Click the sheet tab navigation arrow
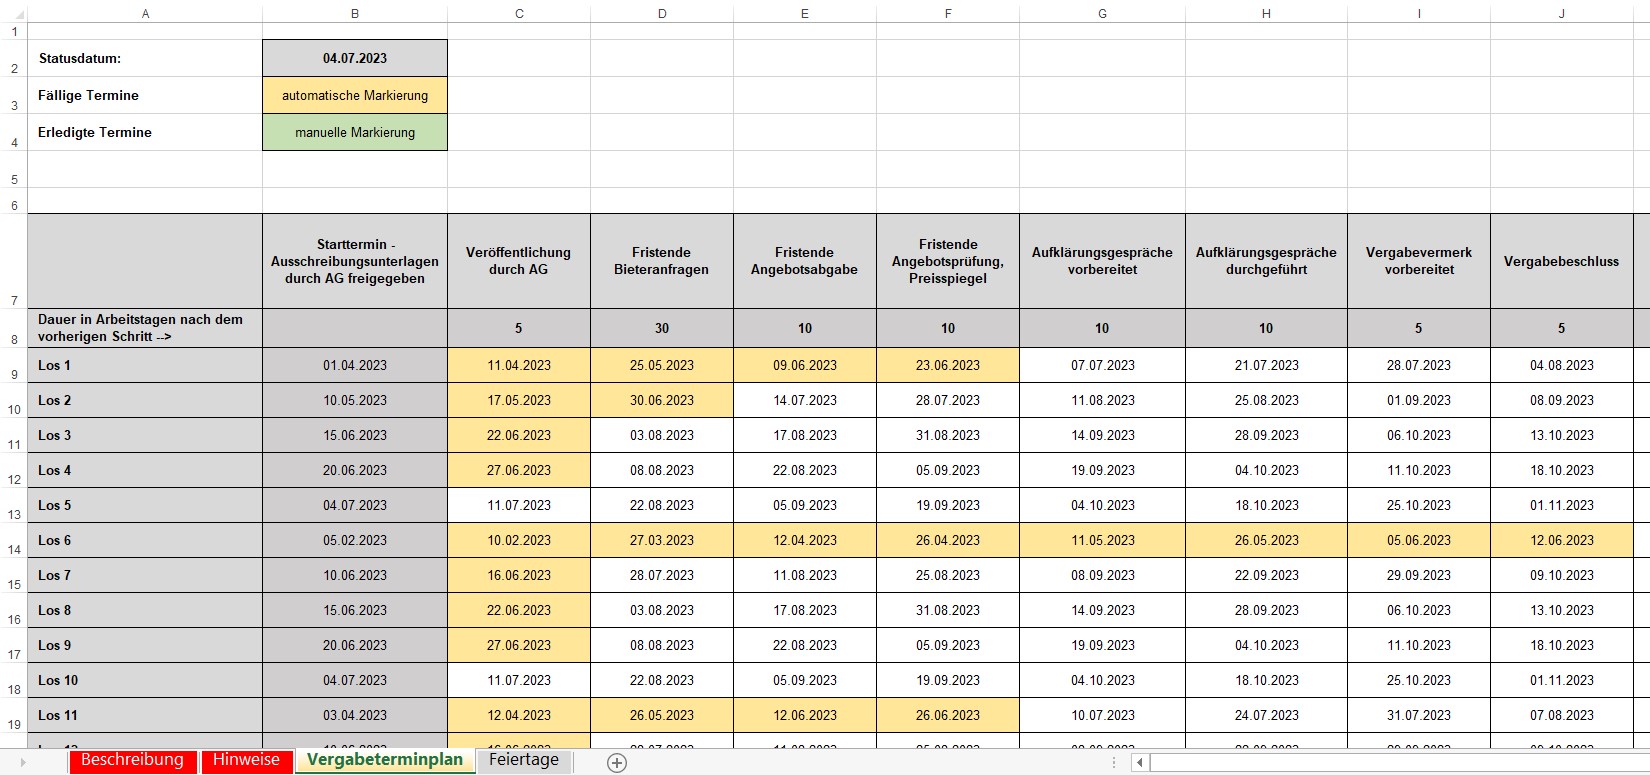This screenshot has width=1650, height=775. point(22,763)
